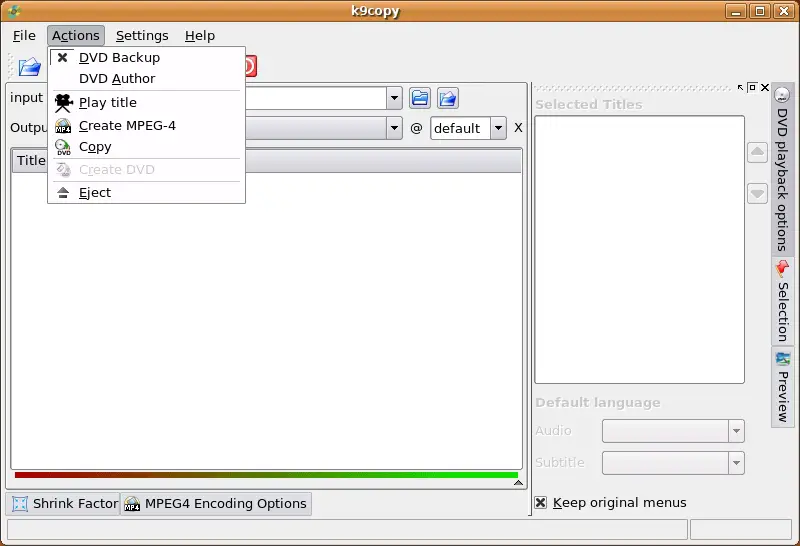Click the Eject icon in menu

pyautogui.click(x=63, y=193)
